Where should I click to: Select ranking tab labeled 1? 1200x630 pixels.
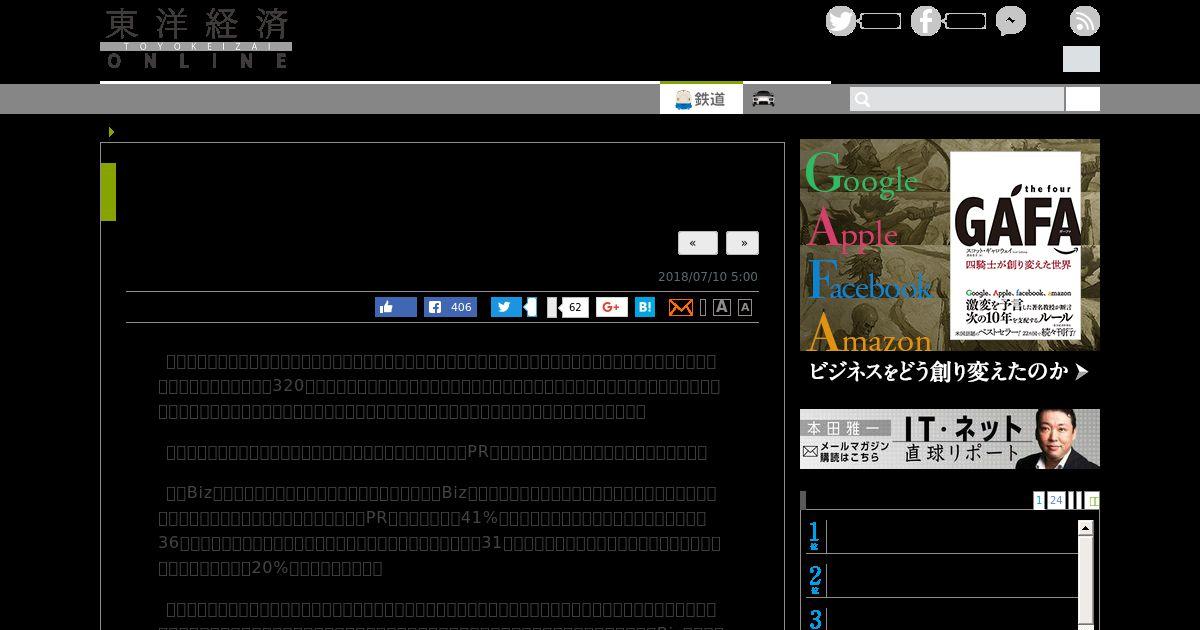1039,500
